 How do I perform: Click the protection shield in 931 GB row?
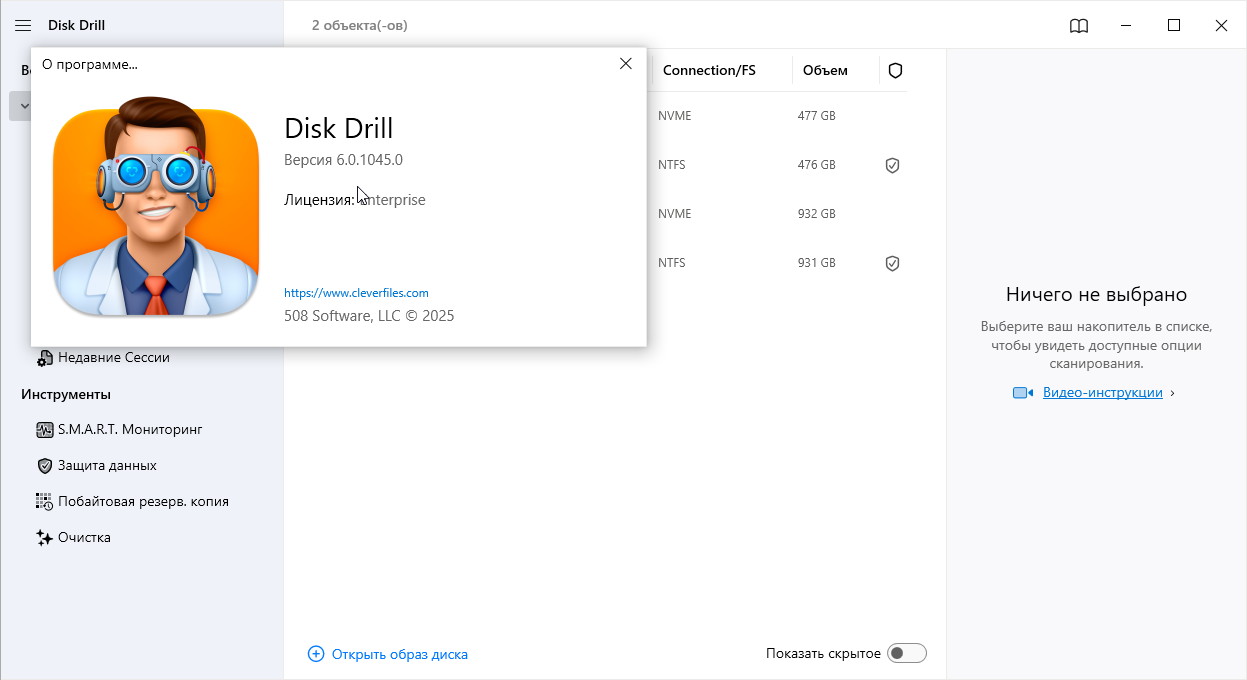pos(893,263)
